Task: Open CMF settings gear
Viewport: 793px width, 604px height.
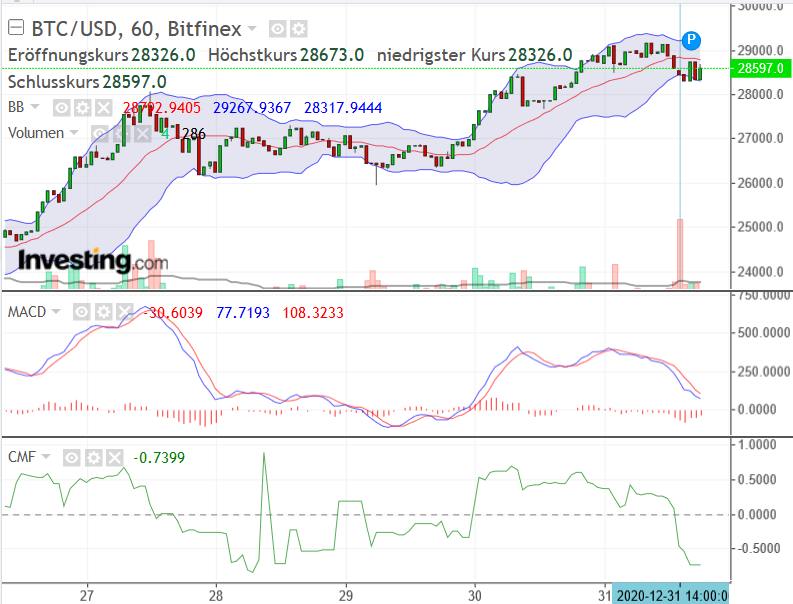Action: 93,458
